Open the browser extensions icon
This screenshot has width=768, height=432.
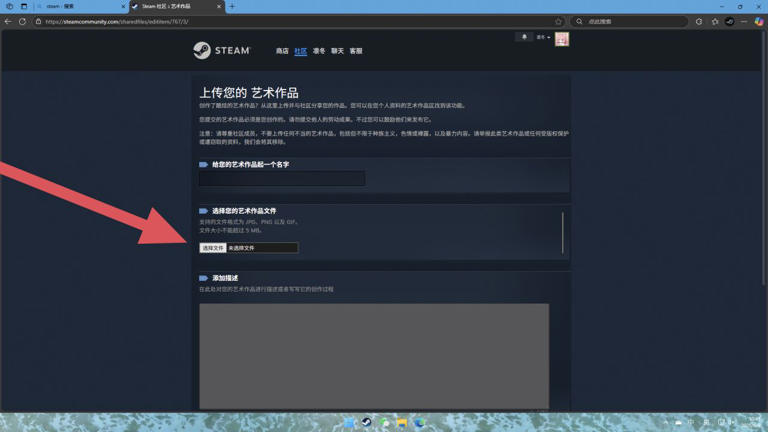(x=699, y=22)
